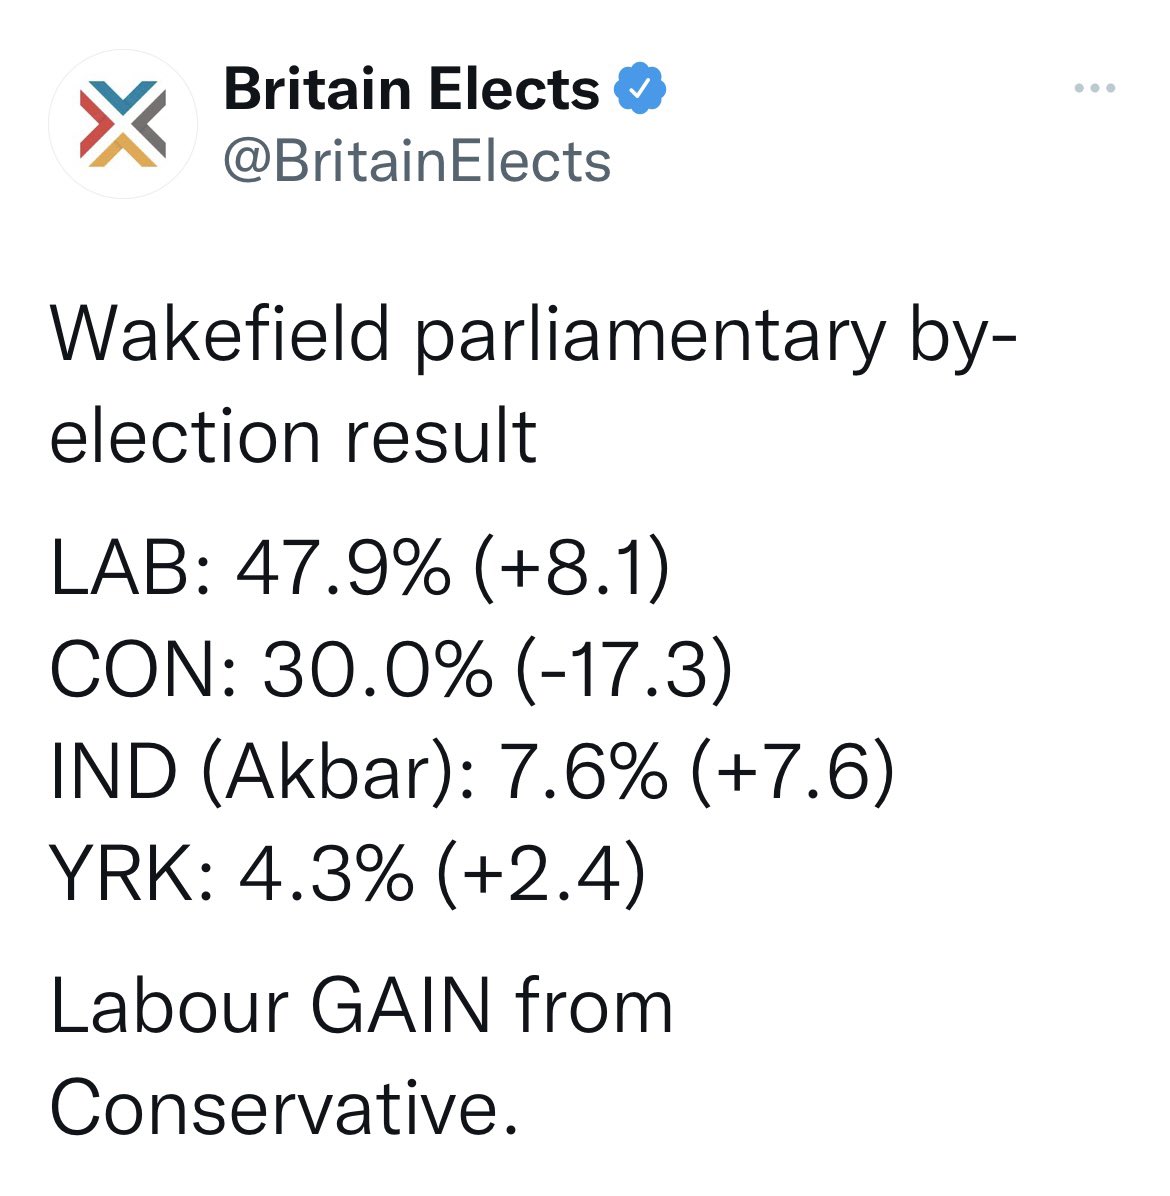The image size is (1170, 1196).
Task: Click the word "Conservative." at the end
Action: pyautogui.click(x=284, y=1108)
